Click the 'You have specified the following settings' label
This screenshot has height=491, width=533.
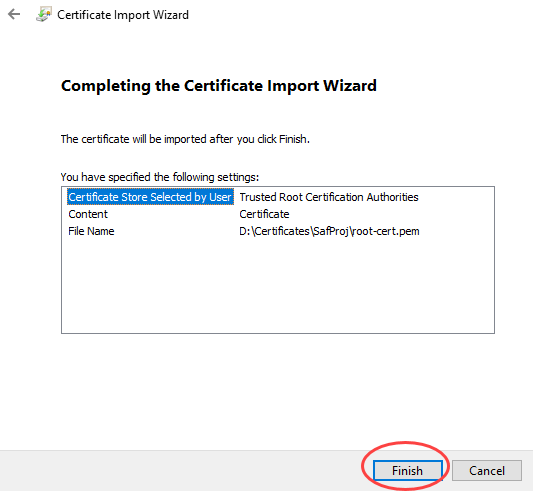click(x=160, y=177)
